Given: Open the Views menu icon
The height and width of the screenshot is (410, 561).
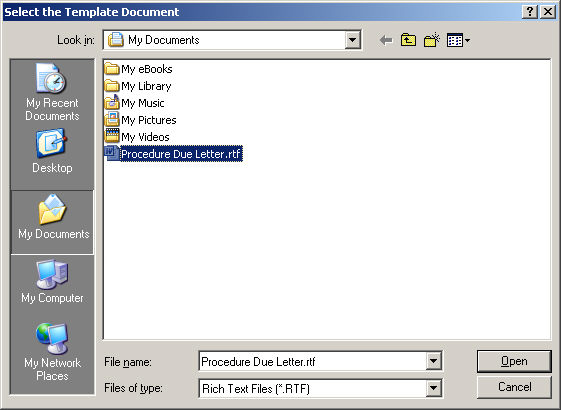Looking at the screenshot, I should coord(458,40).
